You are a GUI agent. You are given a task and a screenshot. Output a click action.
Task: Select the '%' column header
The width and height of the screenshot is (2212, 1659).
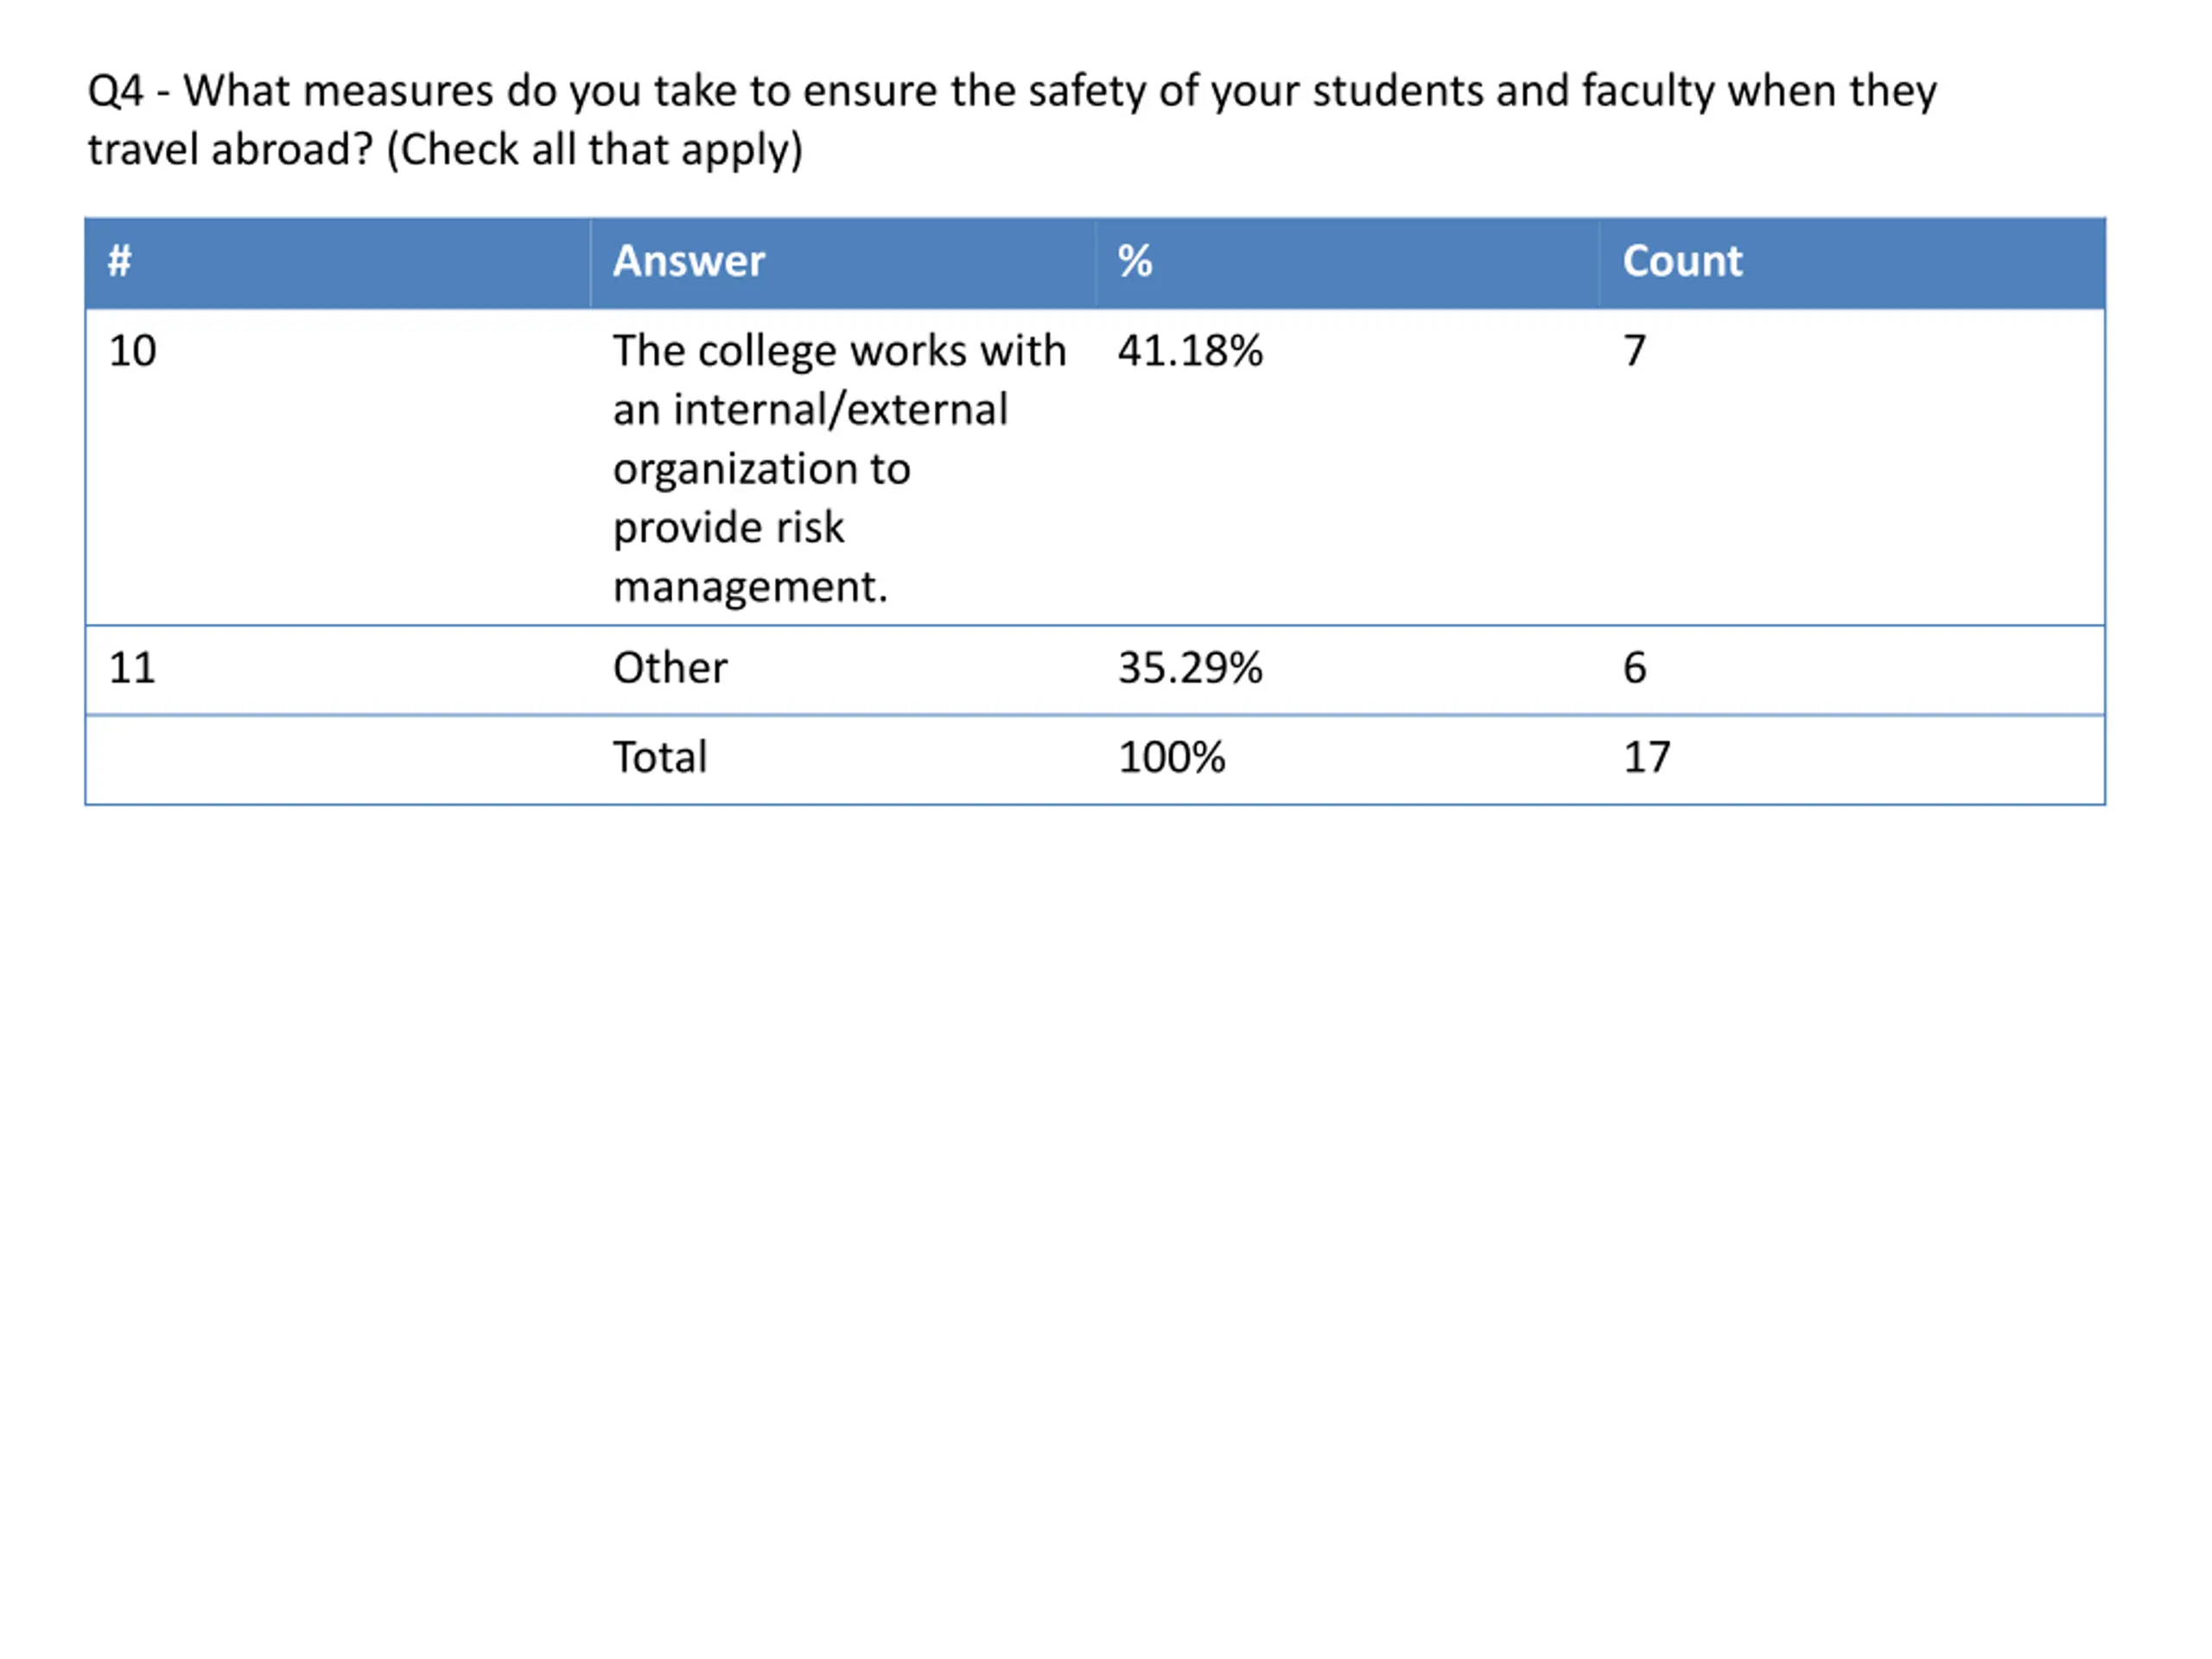(1348, 263)
